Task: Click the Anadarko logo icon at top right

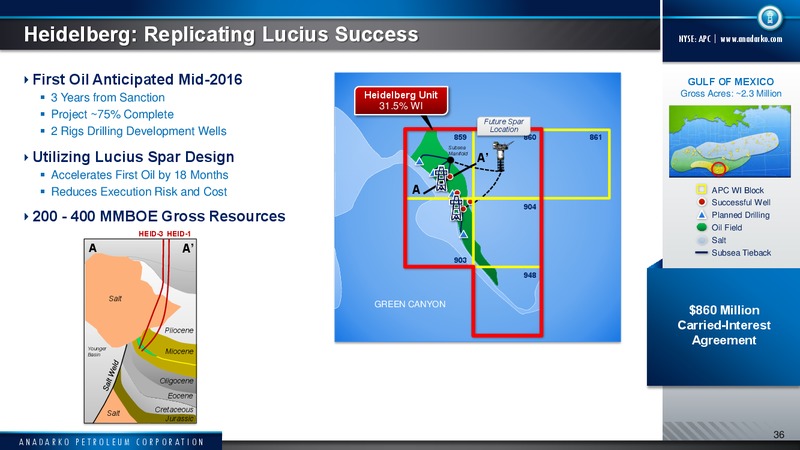Action: point(769,17)
